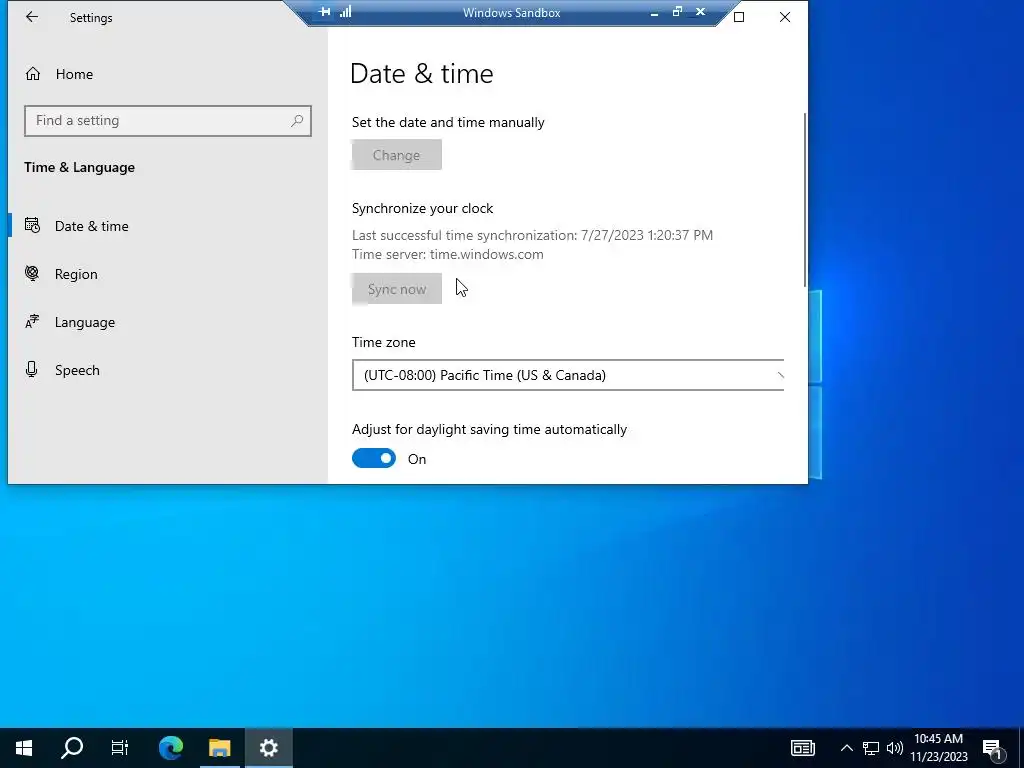The width and height of the screenshot is (1024, 768).
Task: Click the grayed-out Change button
Action: (x=396, y=155)
